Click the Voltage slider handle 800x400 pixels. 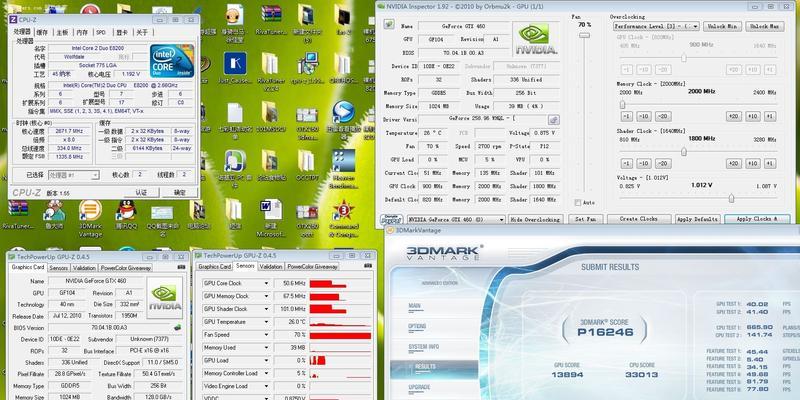(732, 198)
